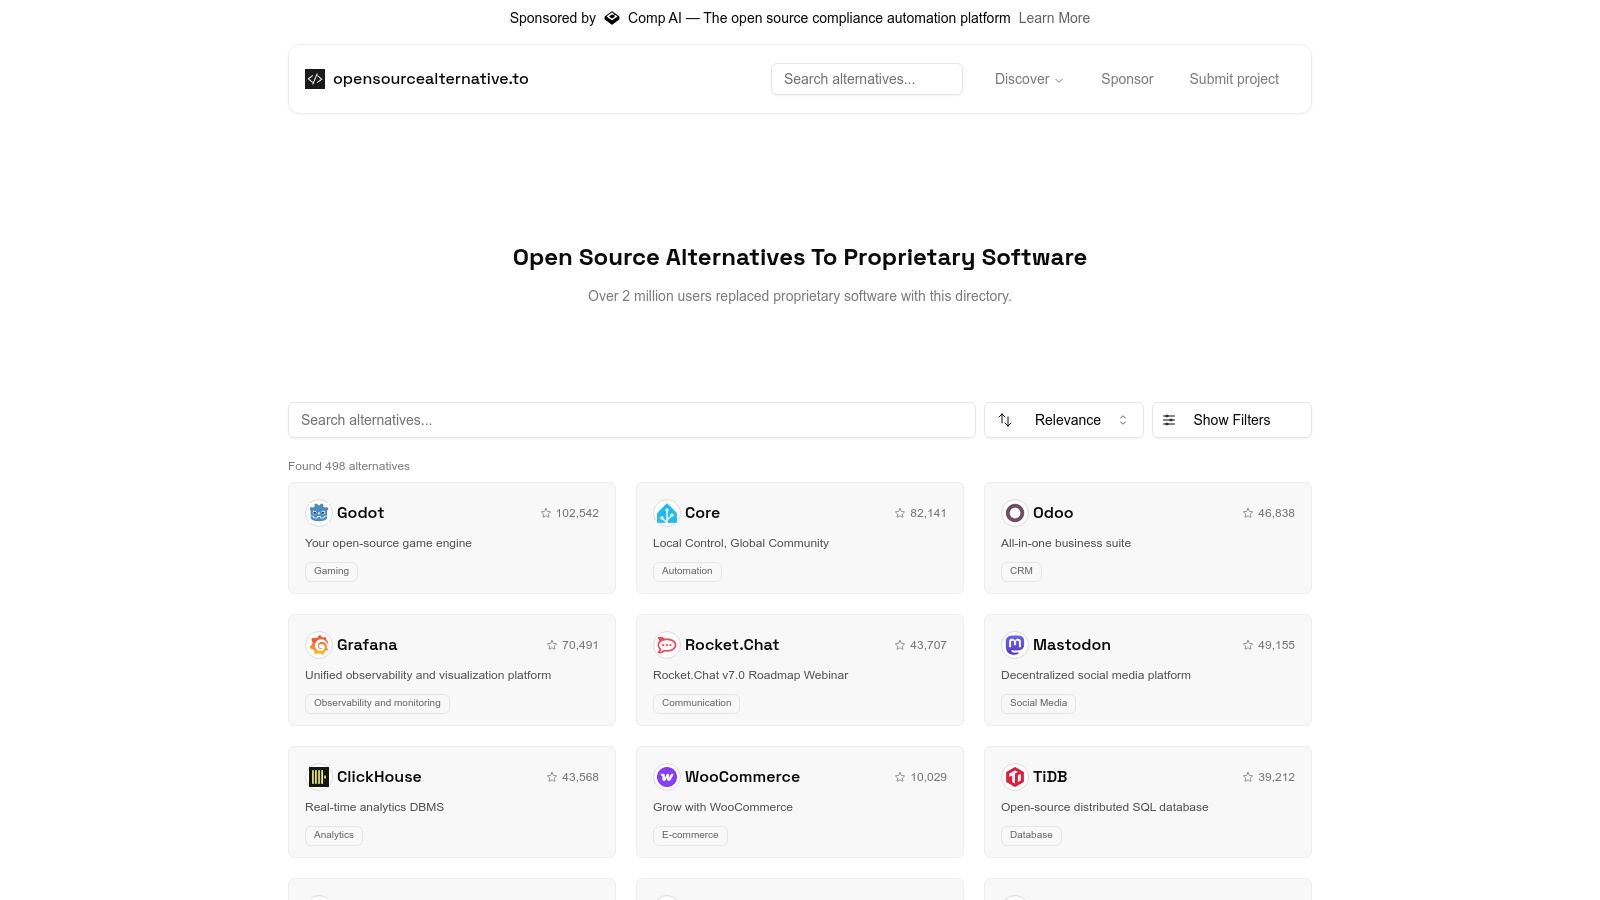Click the Grafana logo icon

[x=318, y=645]
